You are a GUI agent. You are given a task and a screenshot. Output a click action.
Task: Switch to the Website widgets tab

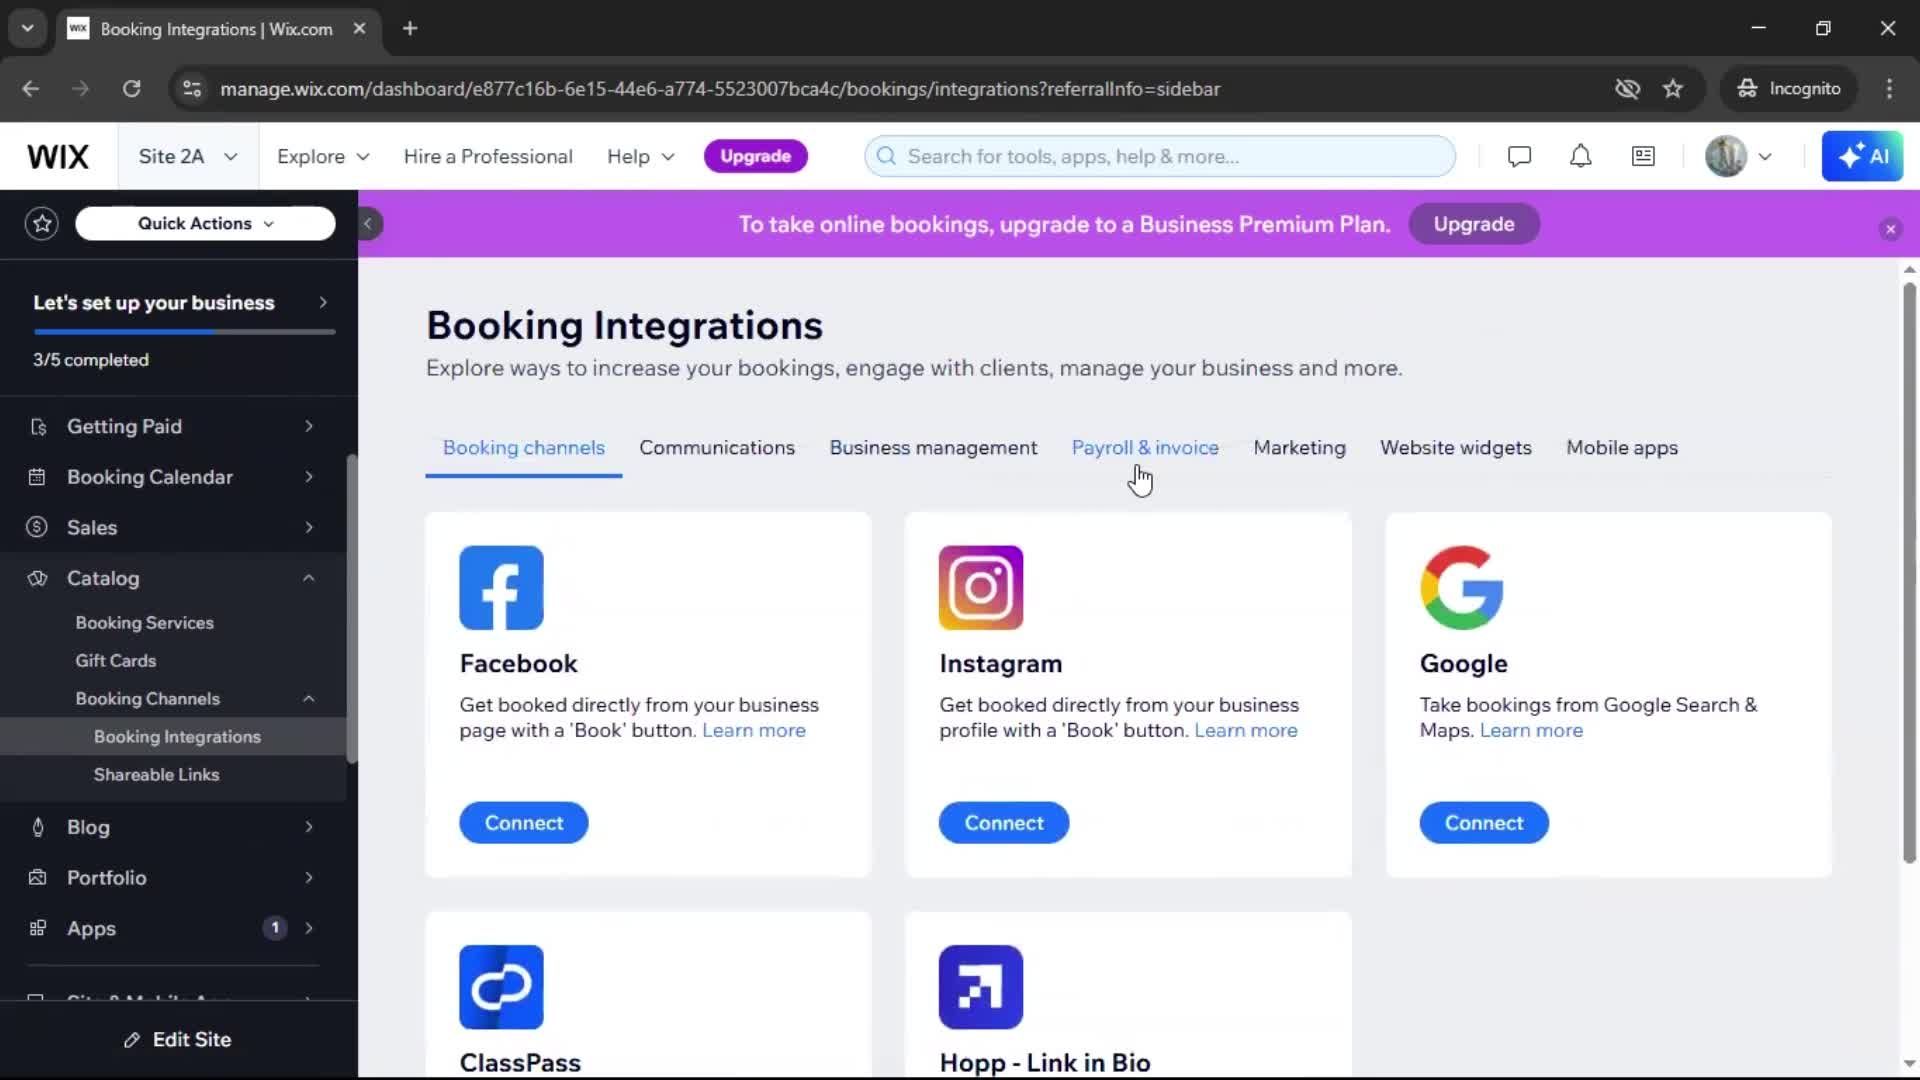coord(1455,448)
